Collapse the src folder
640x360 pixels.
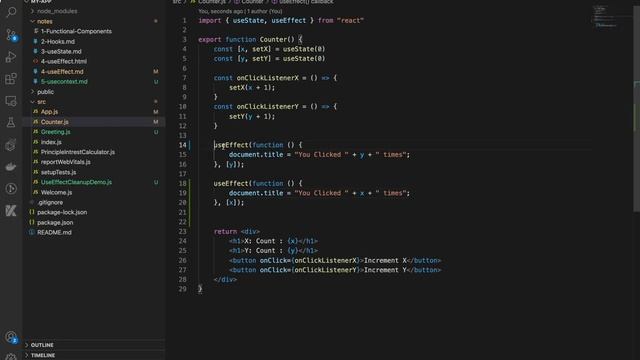click(32, 102)
